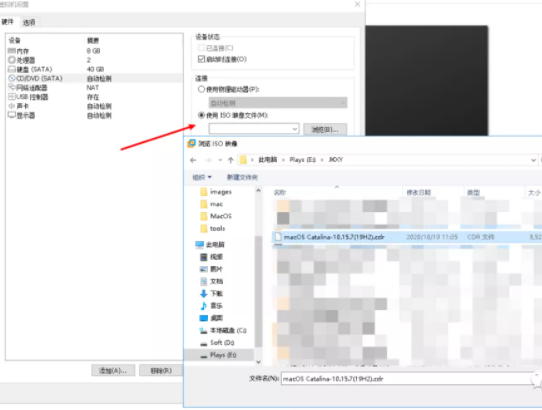Select the CD/DVD (SATA) device icon
The width and height of the screenshot is (542, 410).
(x=12, y=78)
